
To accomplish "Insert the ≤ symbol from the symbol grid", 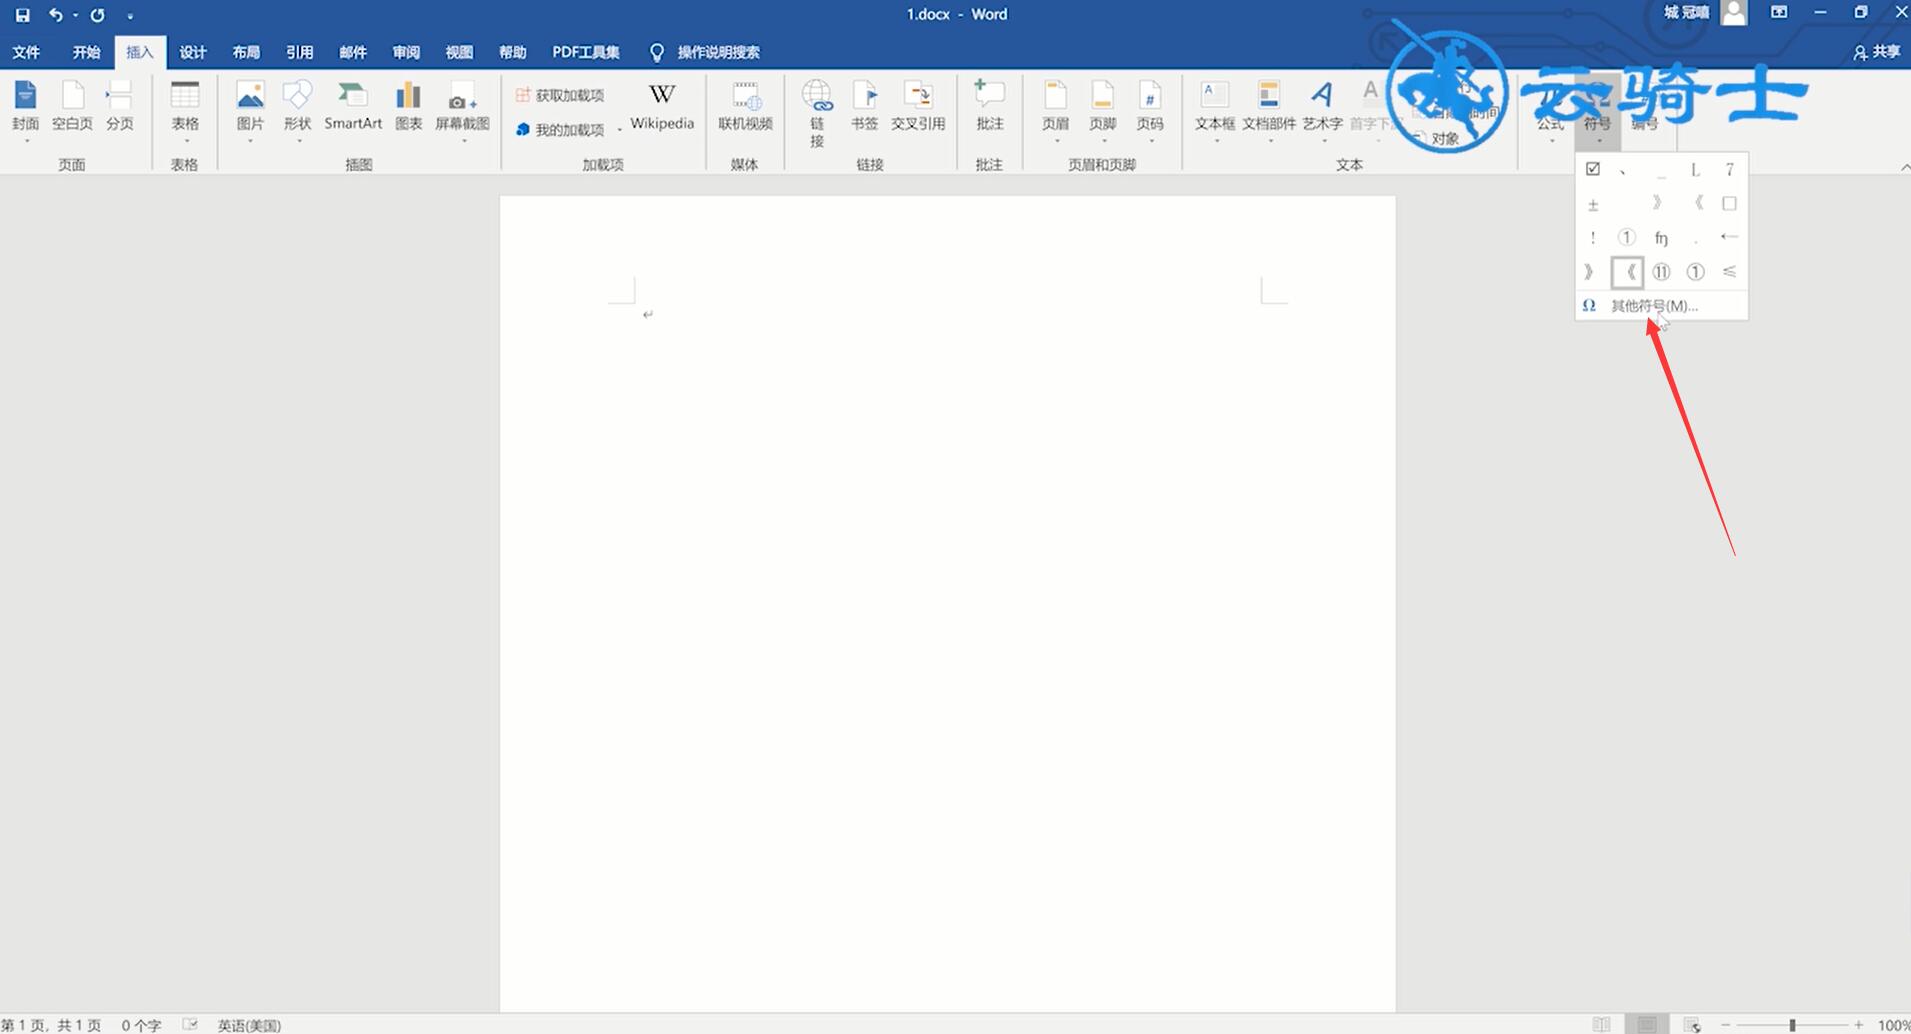I will click(1729, 271).
